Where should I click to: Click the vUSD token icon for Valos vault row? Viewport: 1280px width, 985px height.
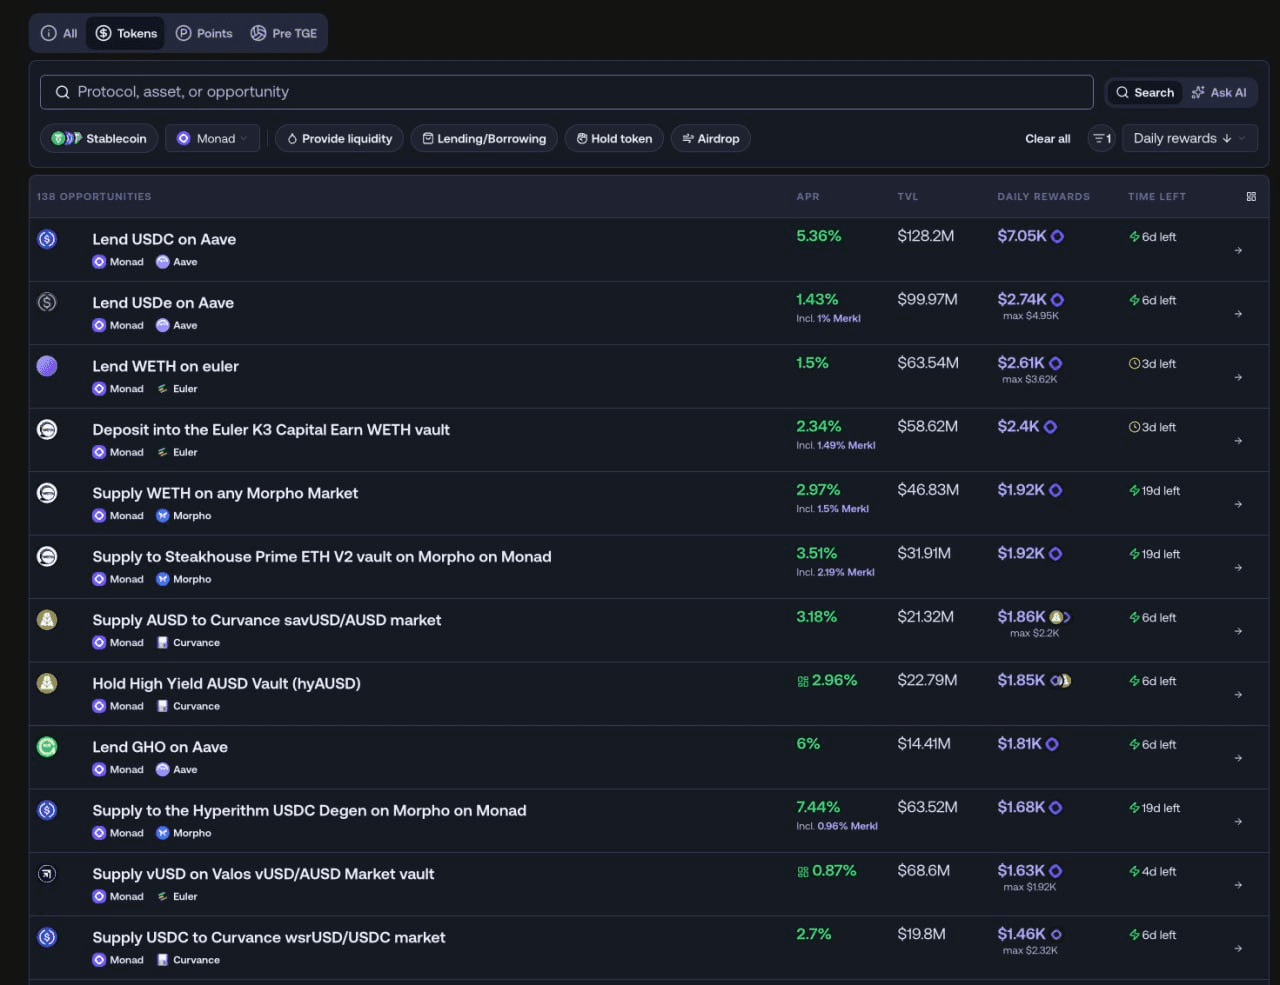(x=47, y=874)
